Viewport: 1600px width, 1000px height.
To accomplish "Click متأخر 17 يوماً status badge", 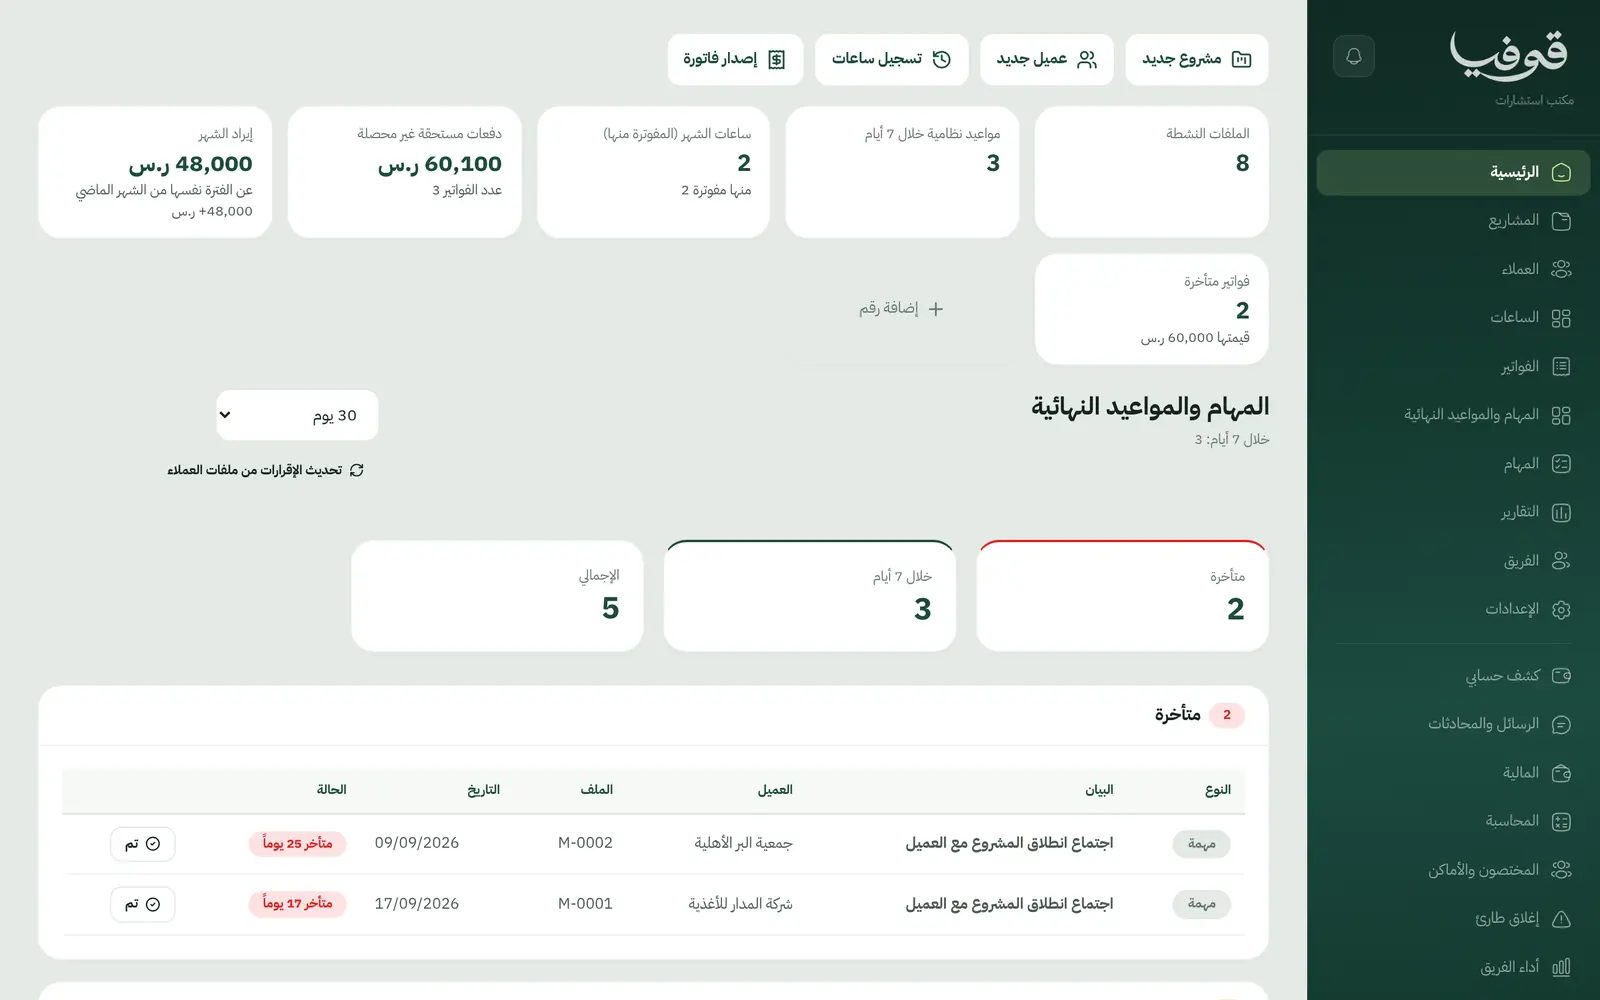I will 298,904.
